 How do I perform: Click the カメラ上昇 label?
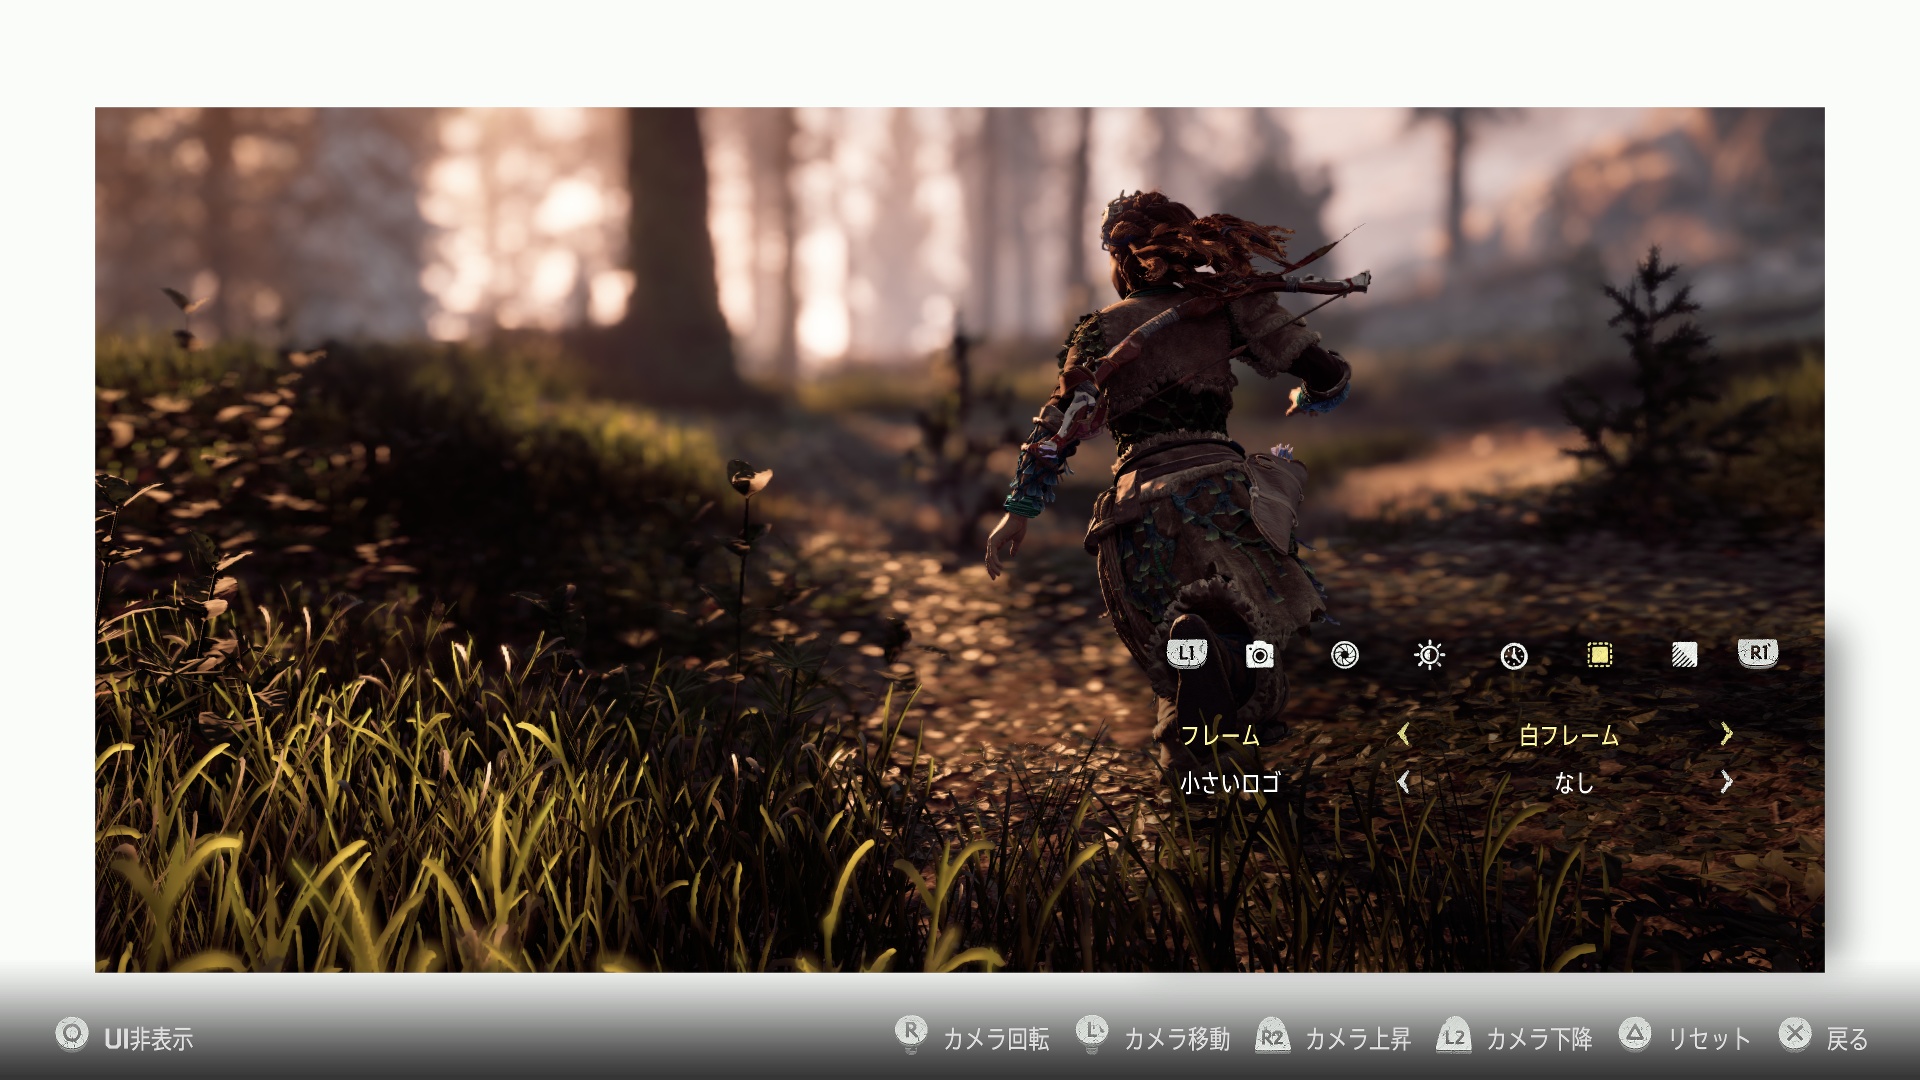click(x=1358, y=1039)
